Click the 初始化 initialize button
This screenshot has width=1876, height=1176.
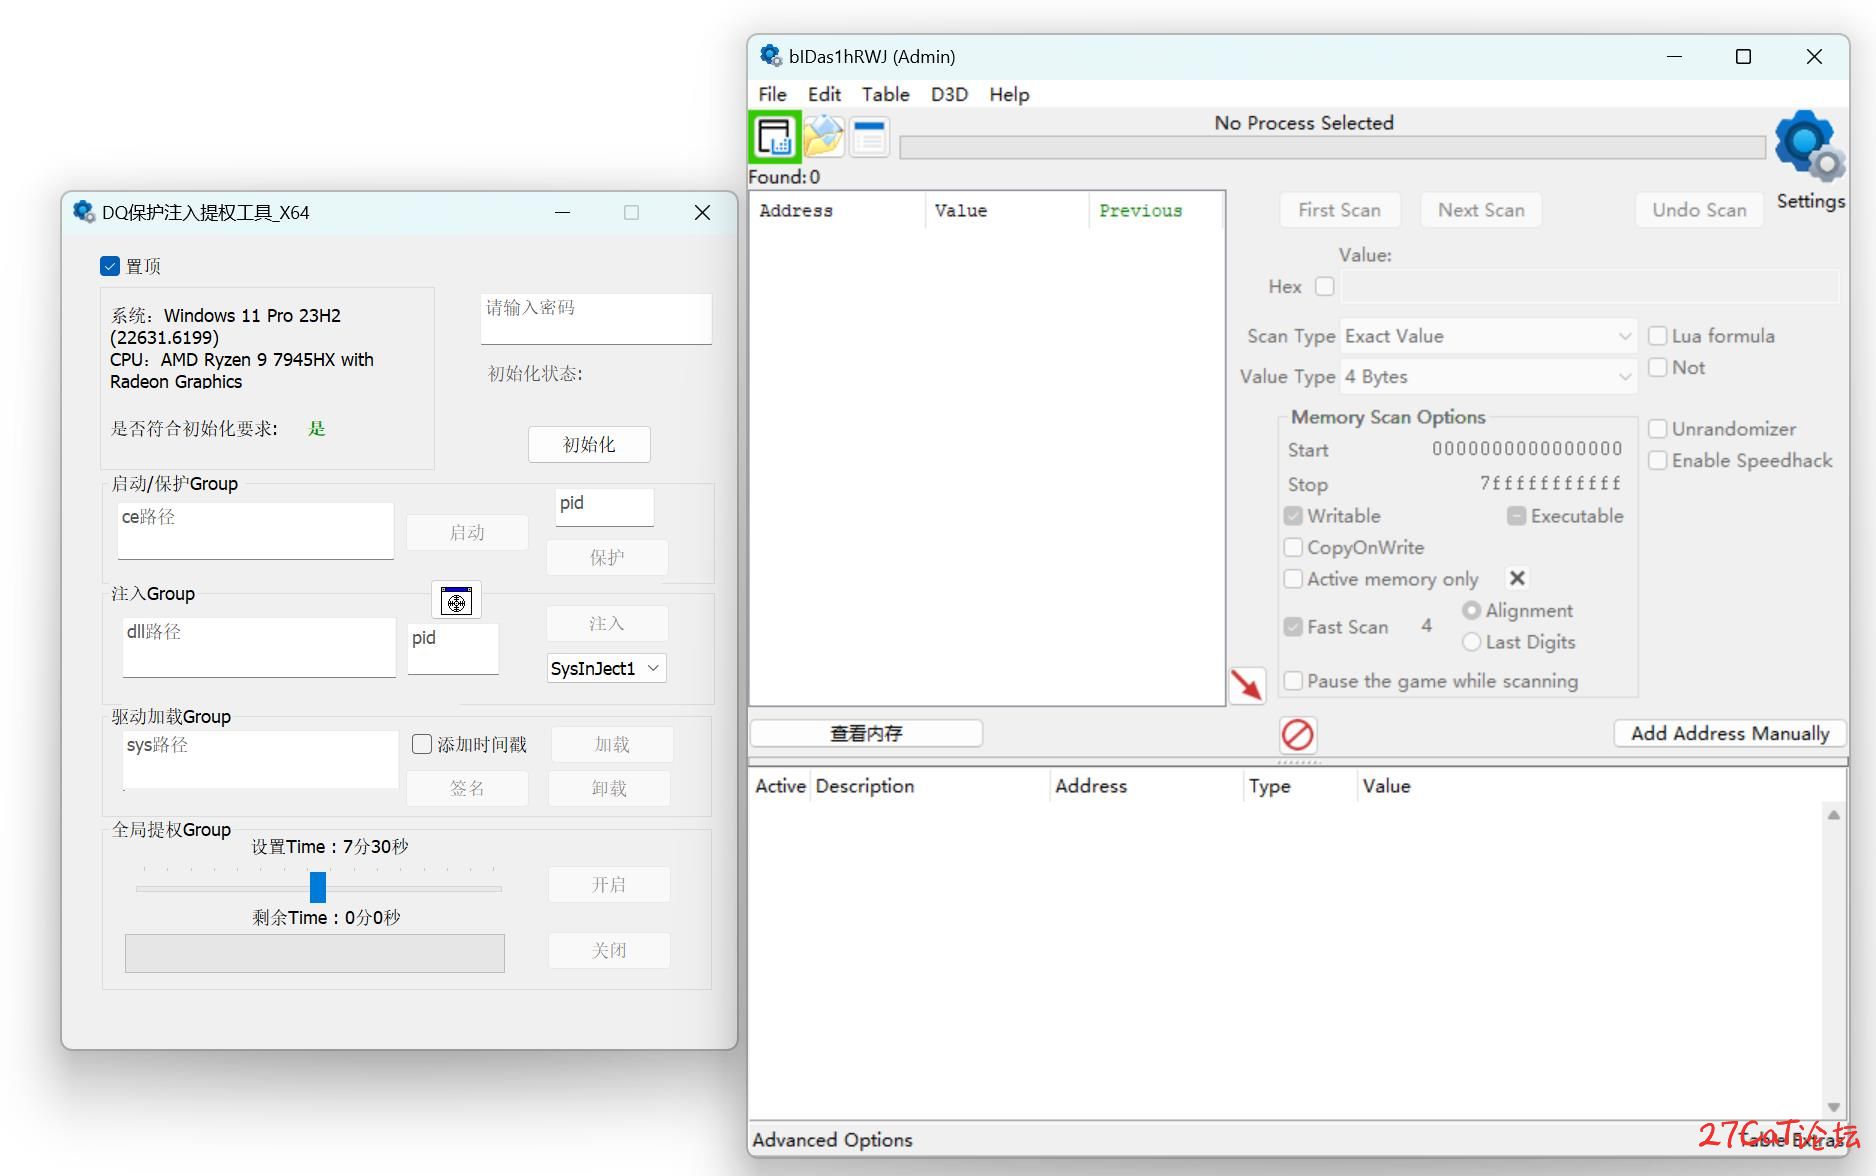pos(589,444)
